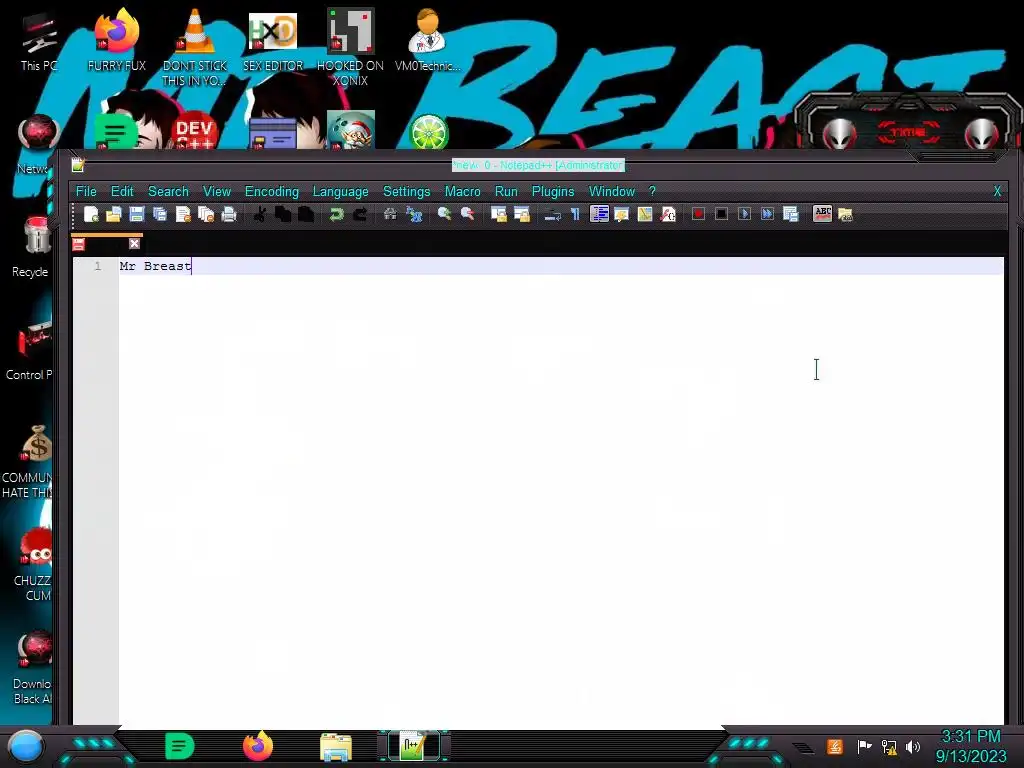Image resolution: width=1024 pixels, height=768 pixels.
Task: Open the Search menu
Action: coord(168,191)
